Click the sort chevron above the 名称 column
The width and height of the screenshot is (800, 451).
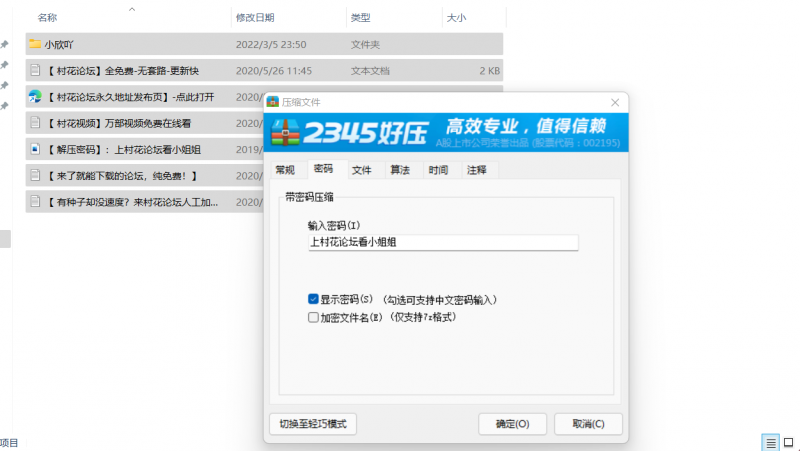133,8
